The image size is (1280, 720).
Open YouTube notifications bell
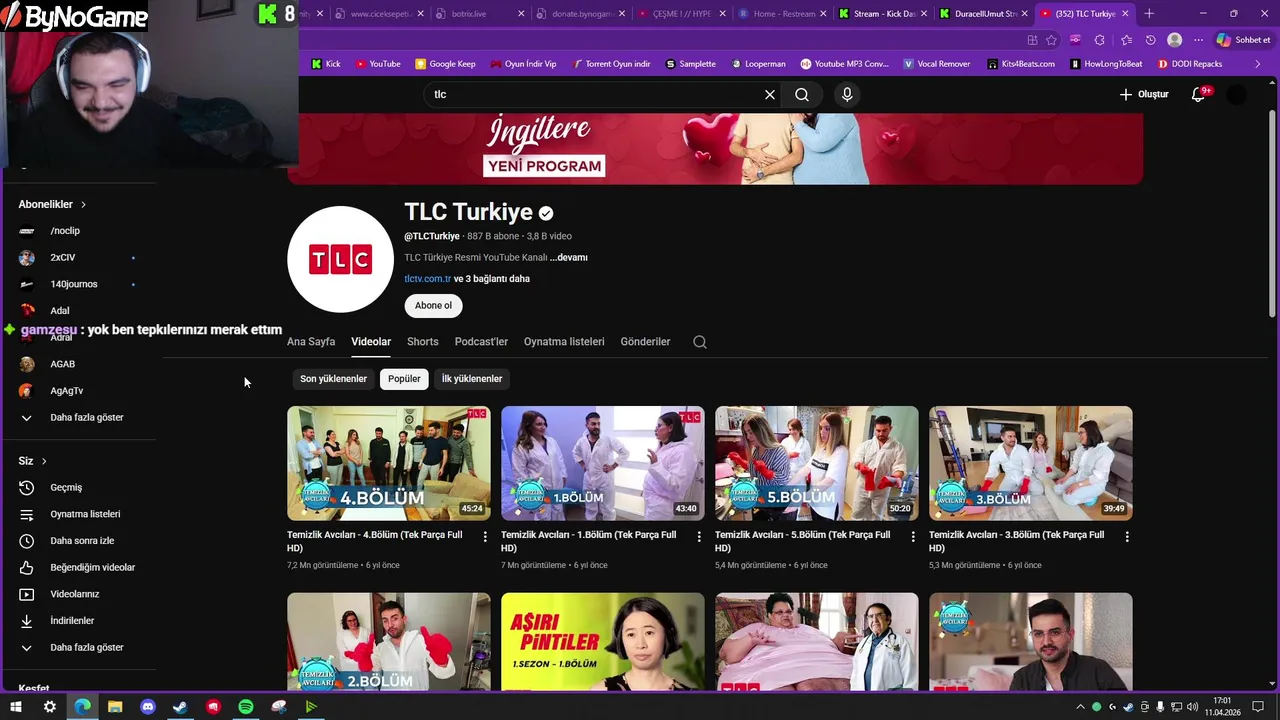pos(1199,94)
